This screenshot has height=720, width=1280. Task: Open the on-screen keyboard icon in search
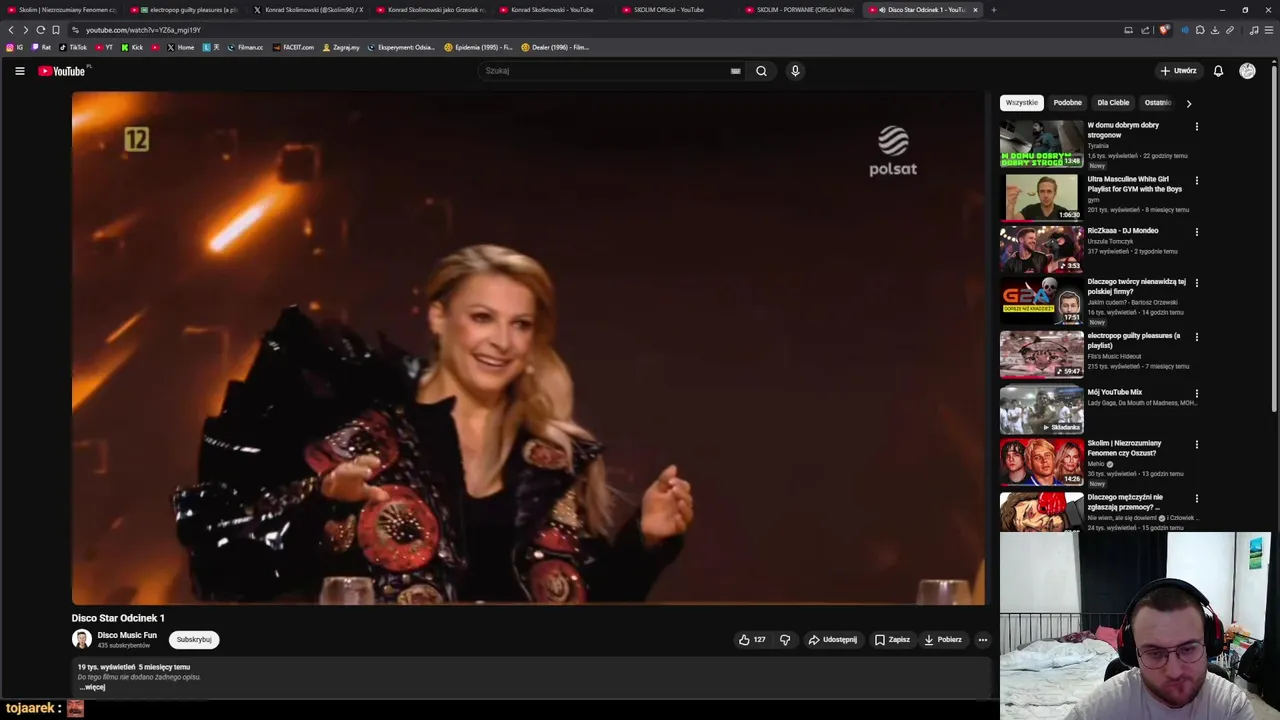tap(735, 71)
